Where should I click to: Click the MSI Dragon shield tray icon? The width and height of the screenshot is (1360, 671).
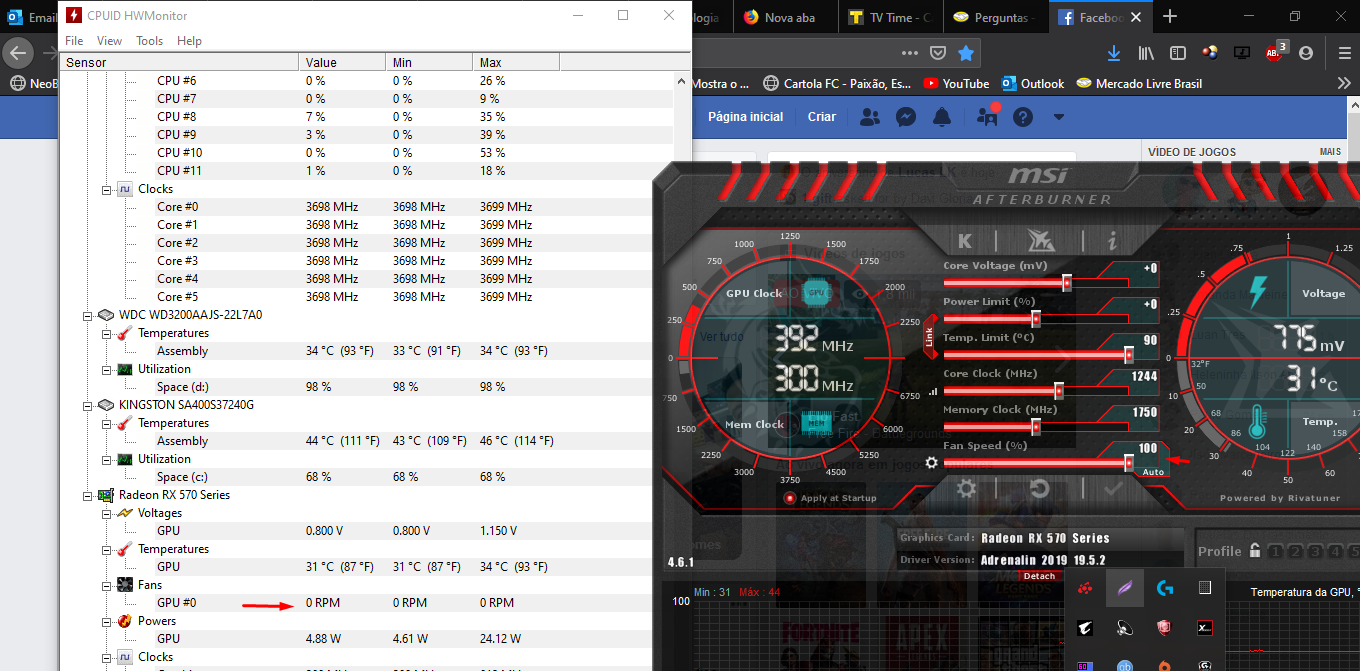1165,628
